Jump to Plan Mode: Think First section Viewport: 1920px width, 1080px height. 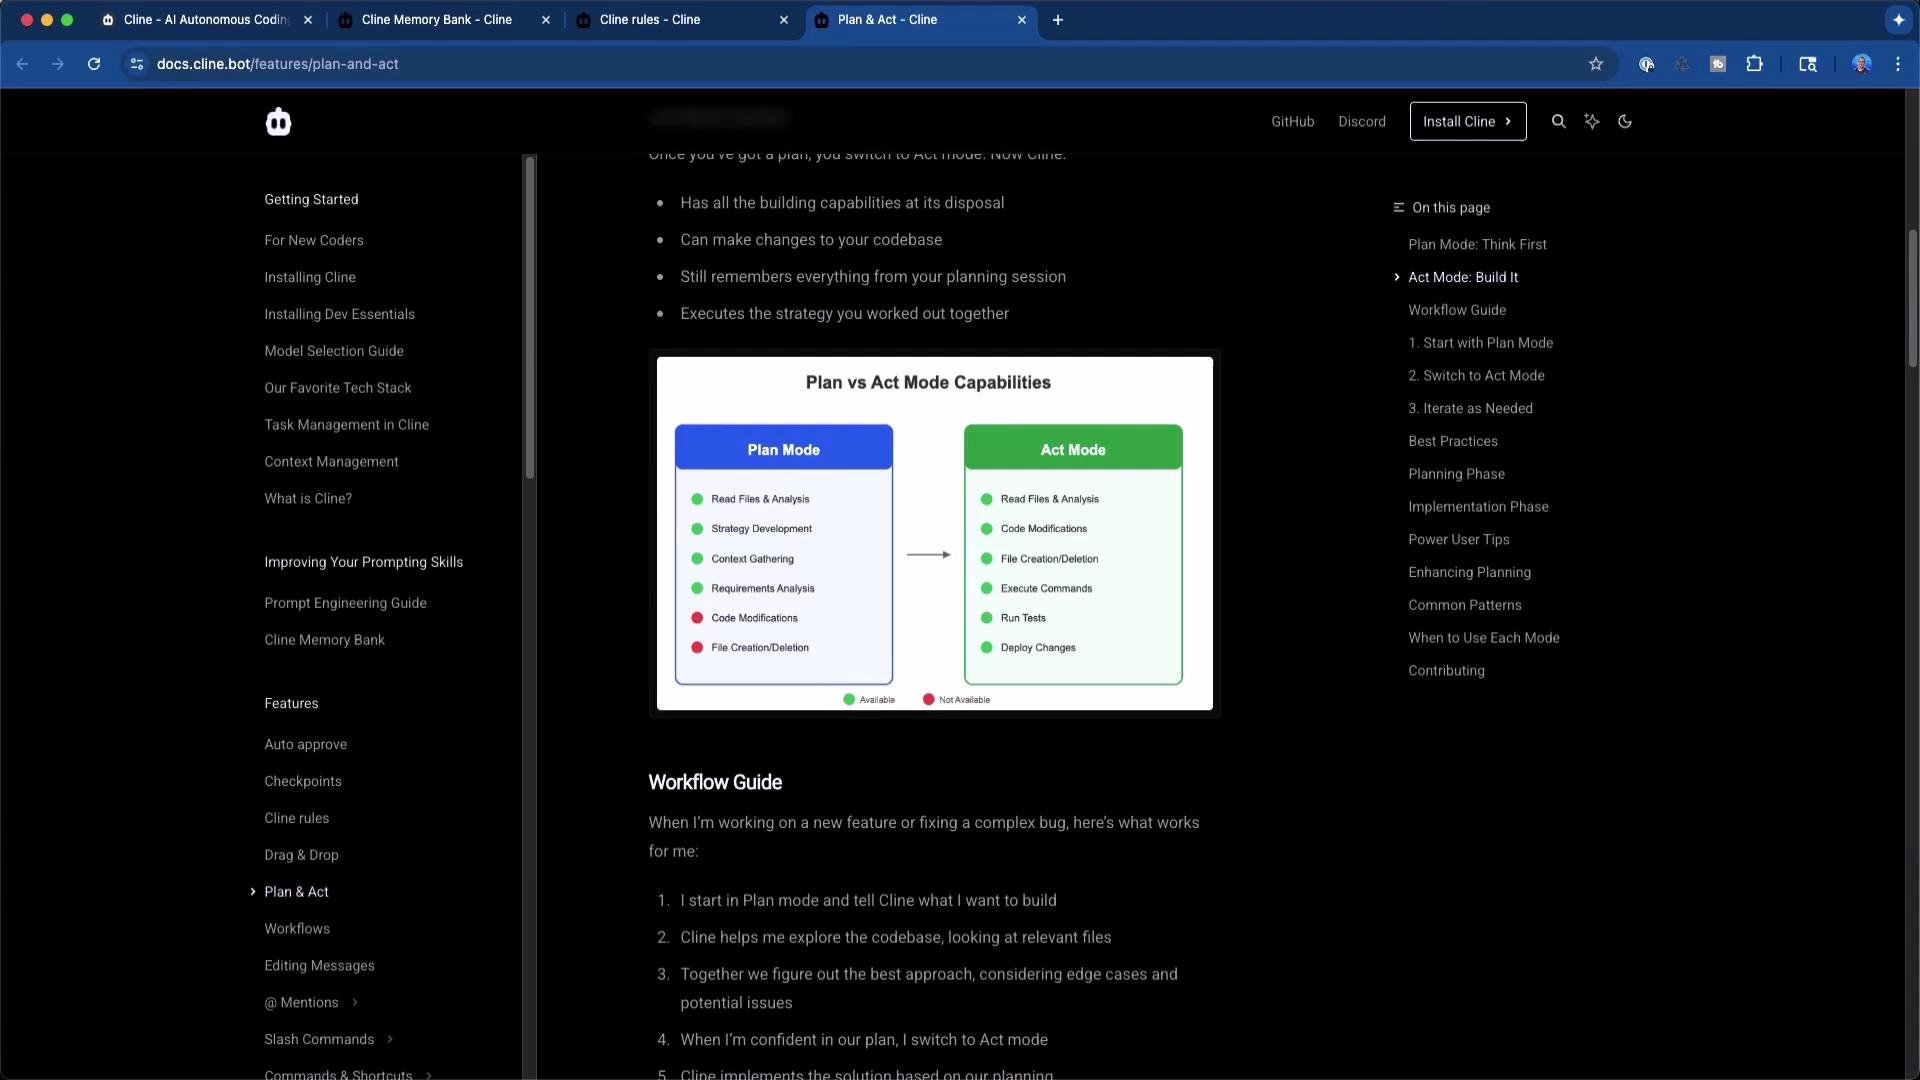[x=1477, y=245]
